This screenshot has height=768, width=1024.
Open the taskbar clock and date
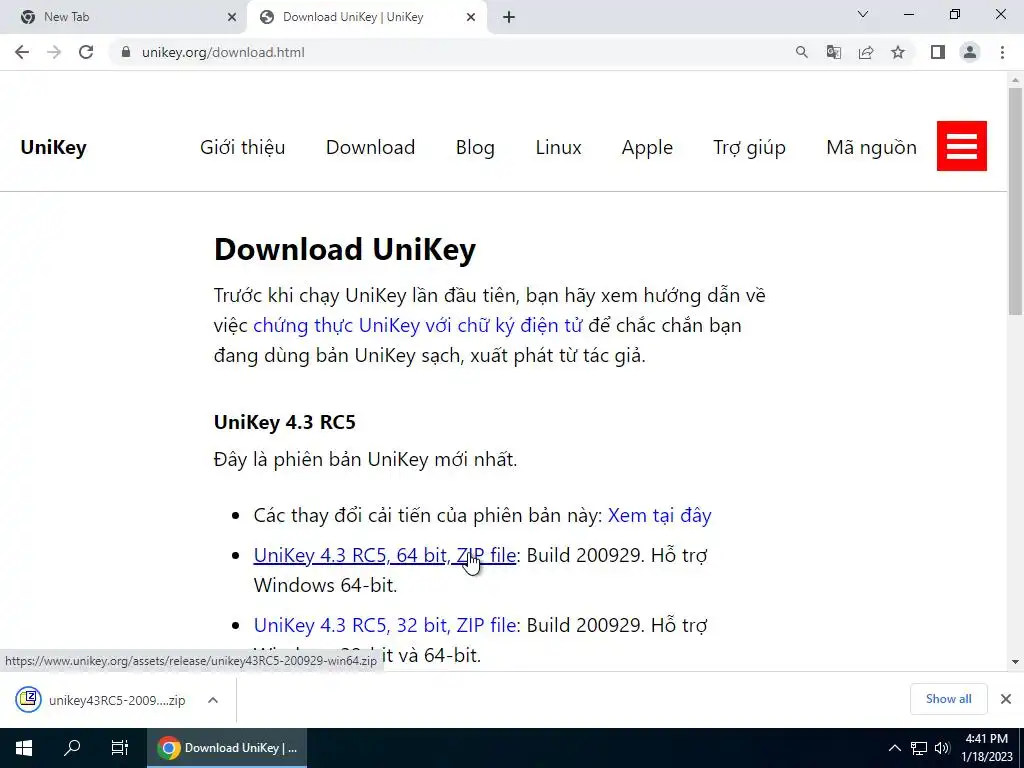tap(986, 748)
